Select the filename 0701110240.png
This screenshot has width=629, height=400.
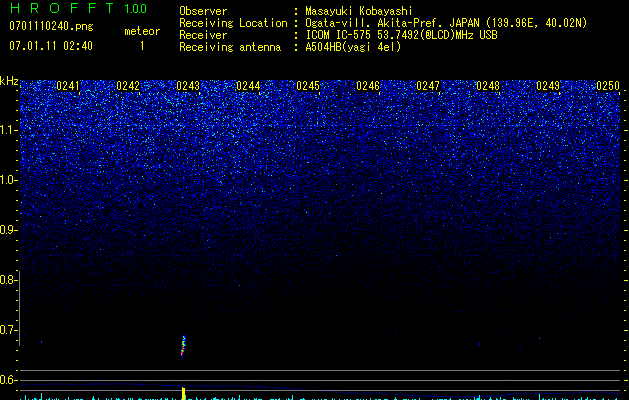pyautogui.click(x=51, y=26)
